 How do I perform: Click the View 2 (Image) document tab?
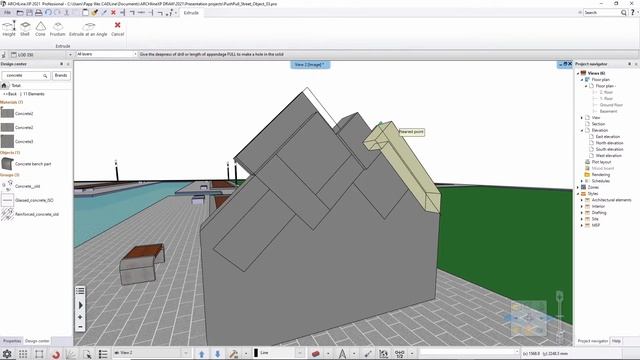click(x=310, y=64)
